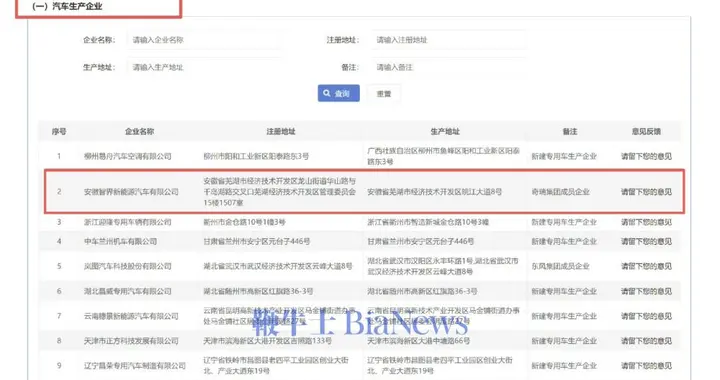720x380 pixels.
Task: Click the production address cell in row 5
Action: [x=443, y=266]
